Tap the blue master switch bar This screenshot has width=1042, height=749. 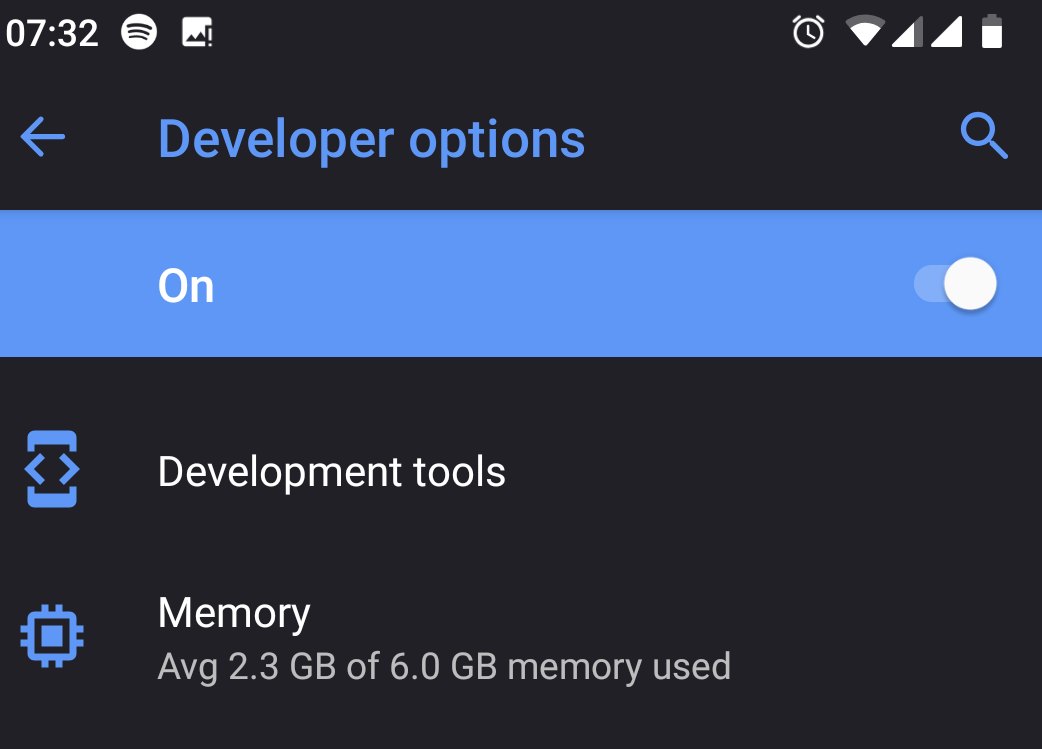pos(520,285)
